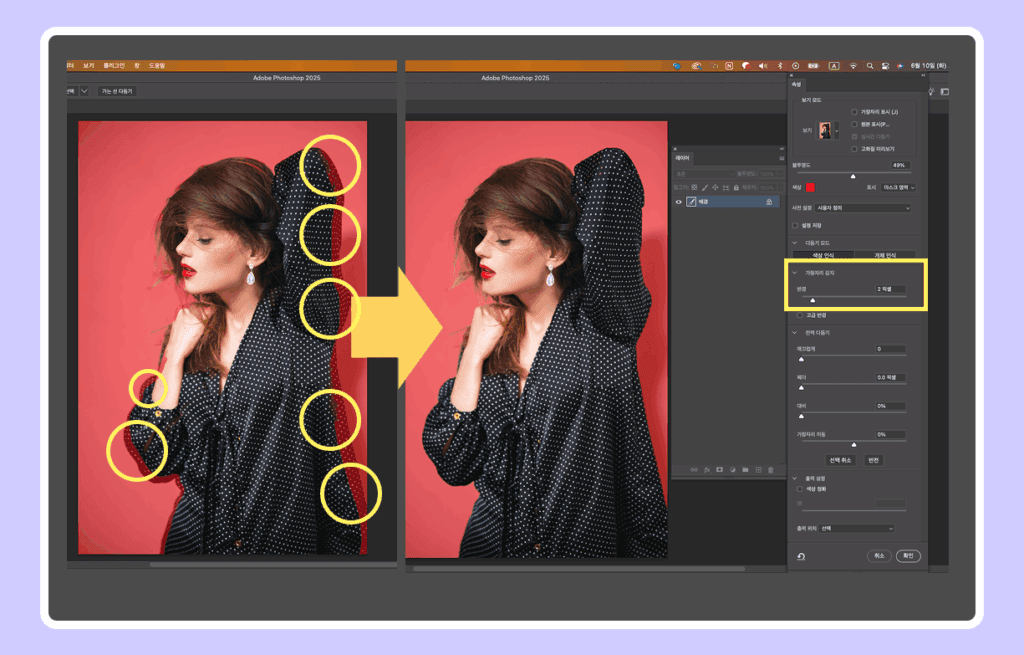Open the 플러그인 menu in the menu bar
The image size is (1024, 655).
coord(114,66)
